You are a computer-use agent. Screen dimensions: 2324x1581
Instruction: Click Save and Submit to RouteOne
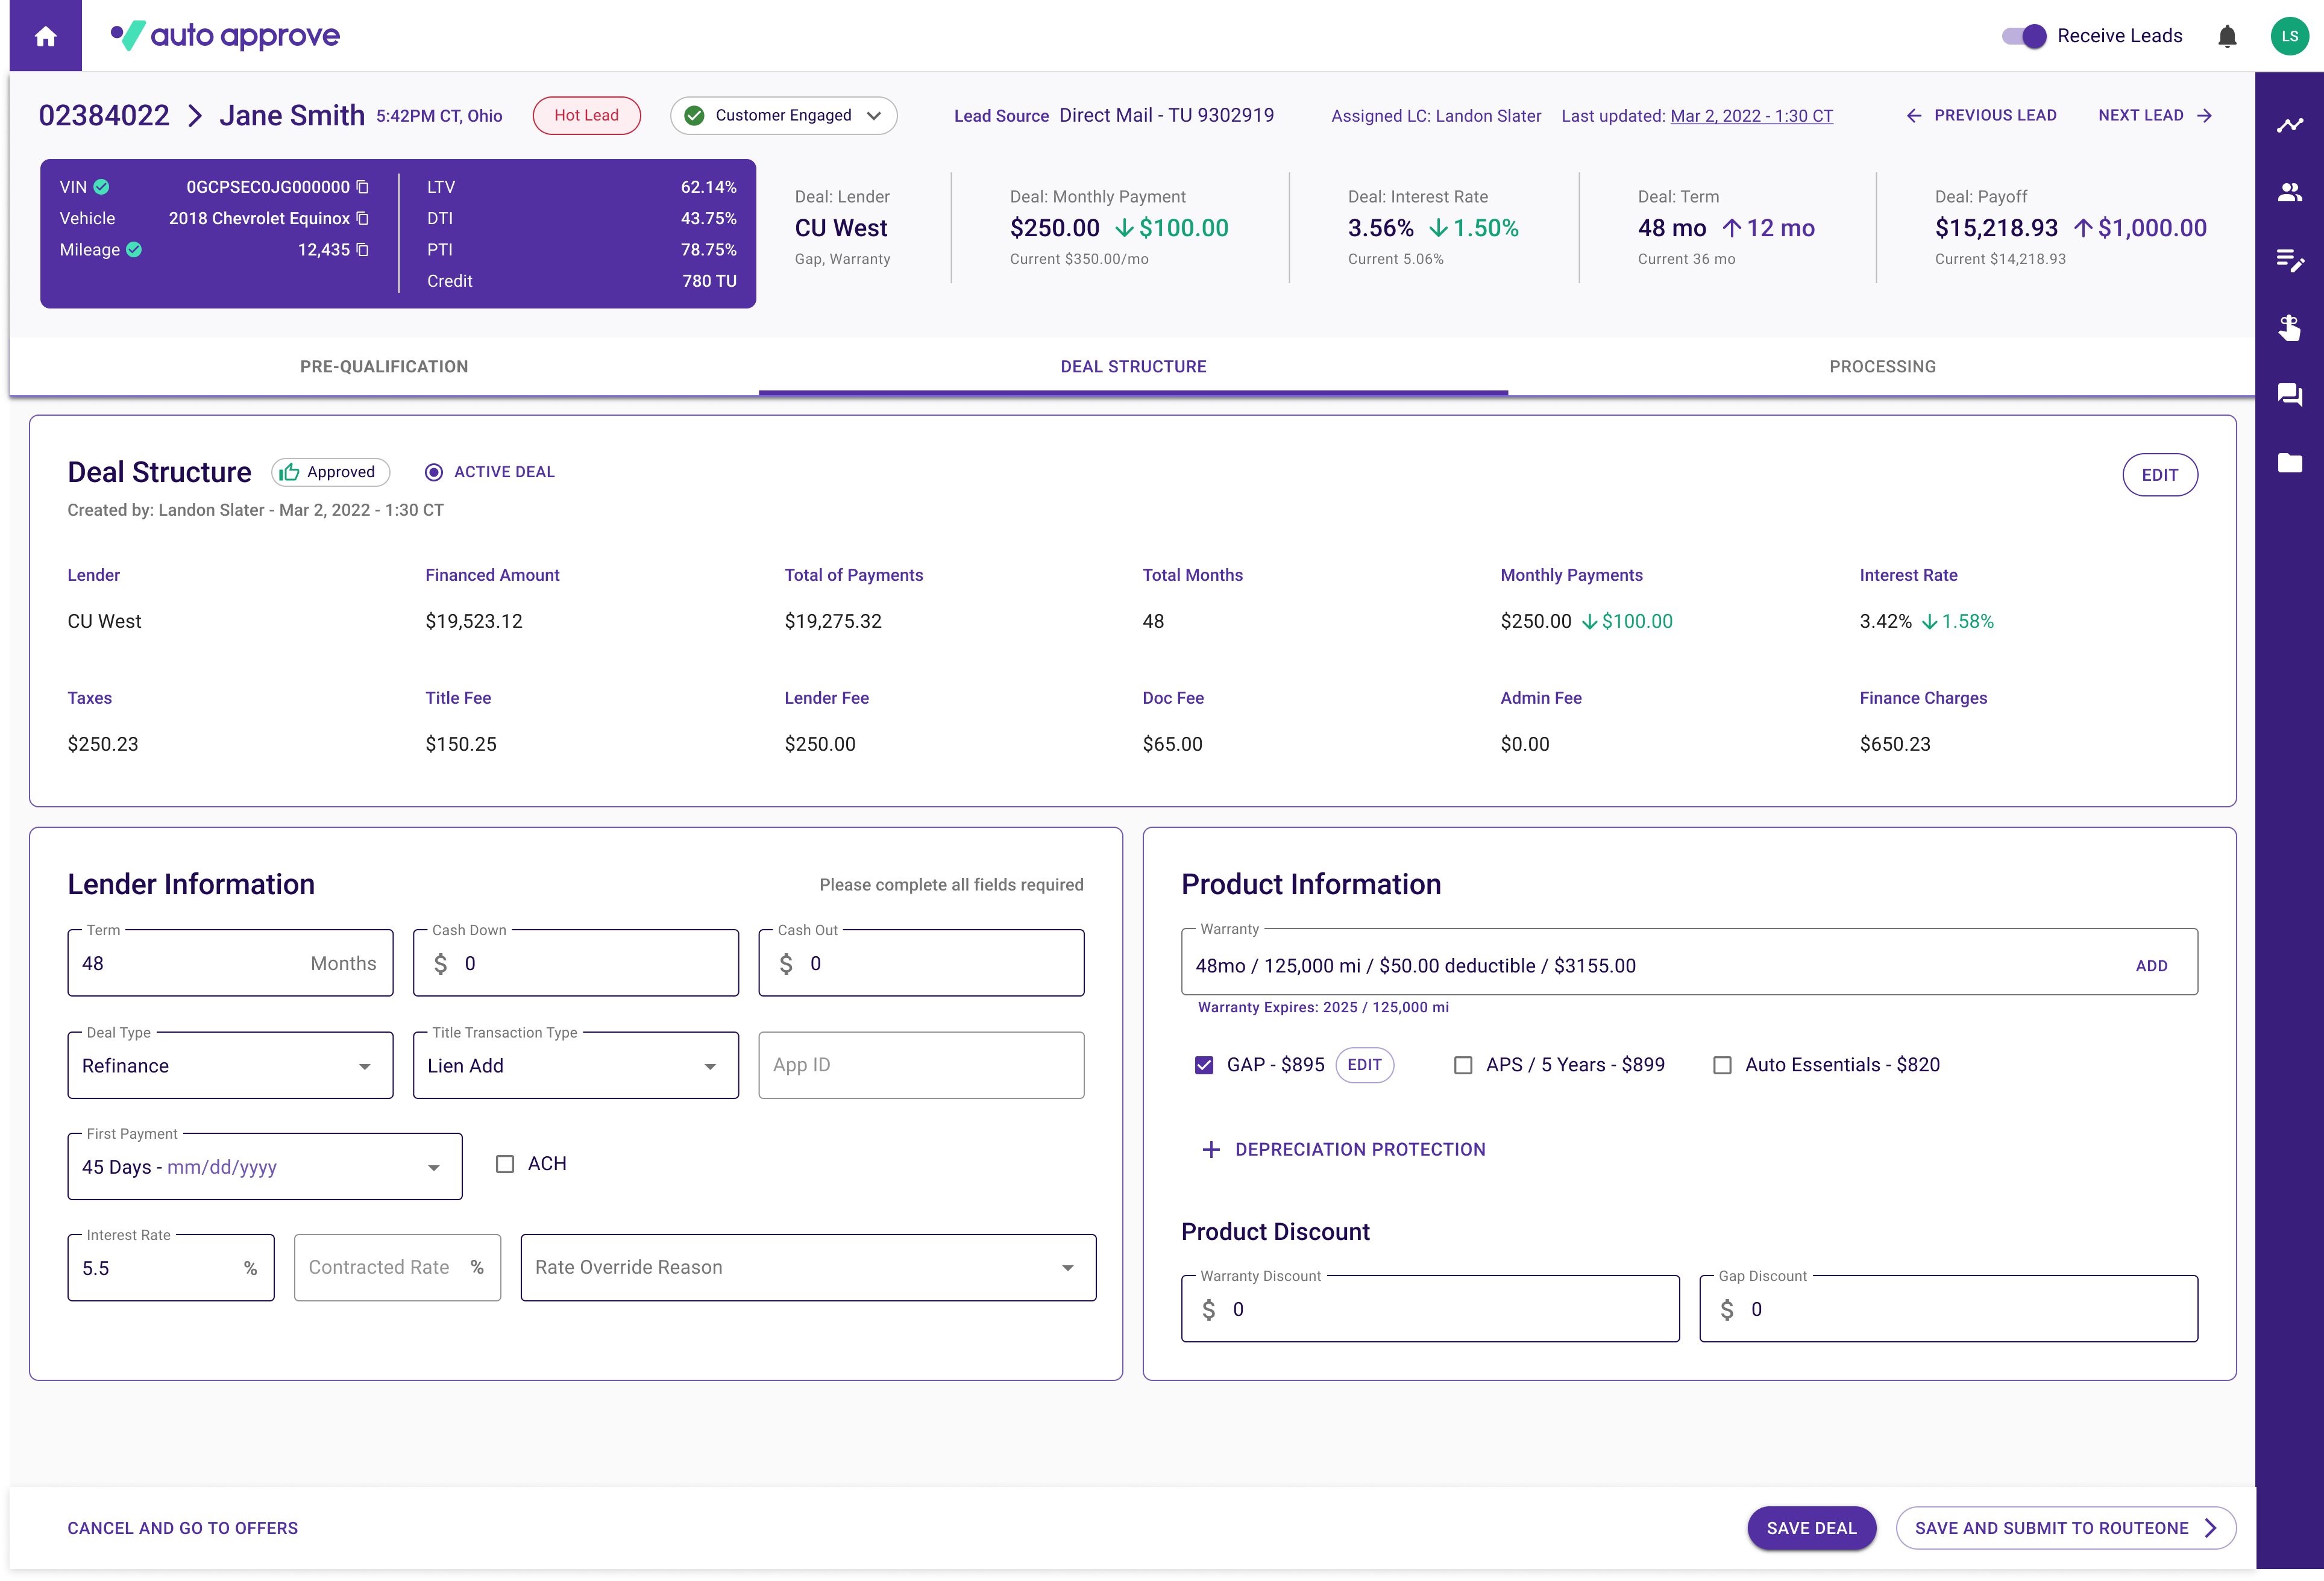[2066, 1528]
